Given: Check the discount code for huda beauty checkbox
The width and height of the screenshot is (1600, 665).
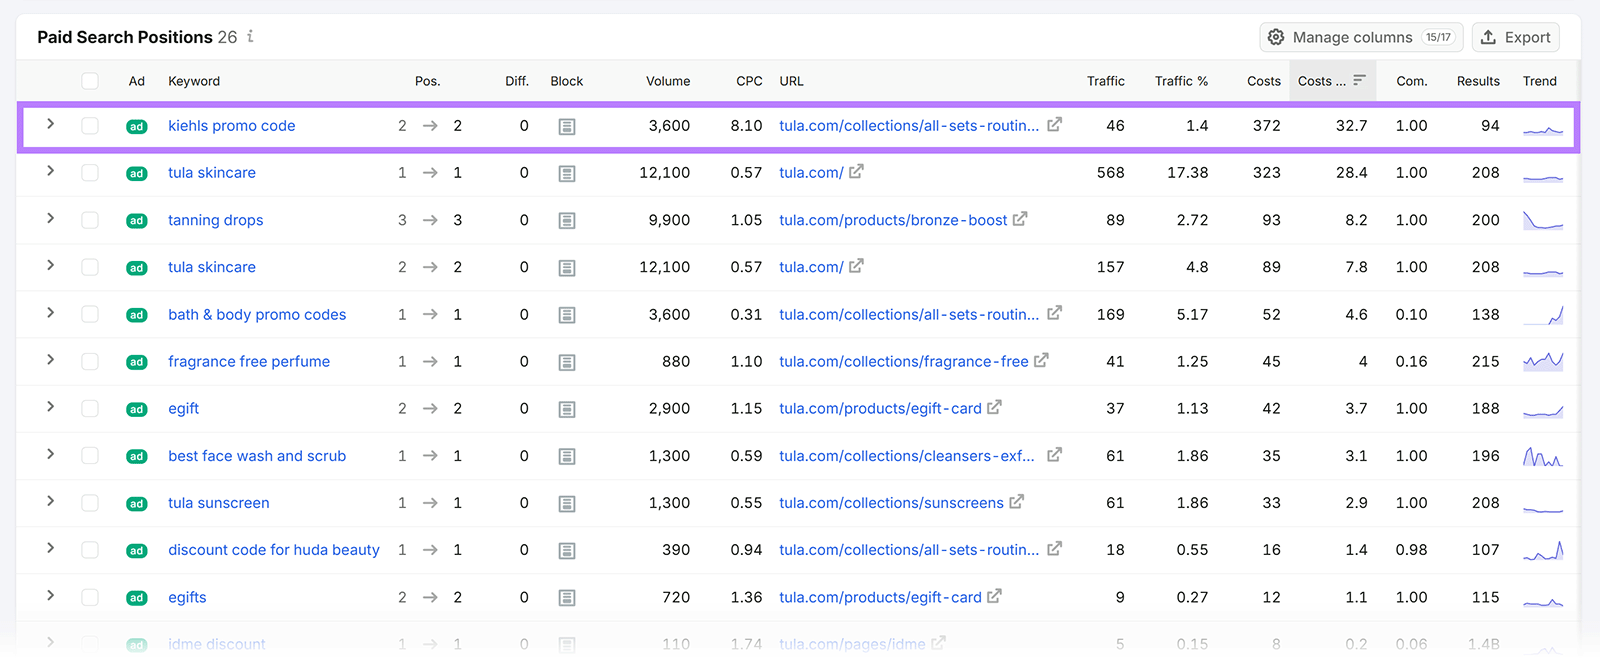Looking at the screenshot, I should [x=90, y=549].
